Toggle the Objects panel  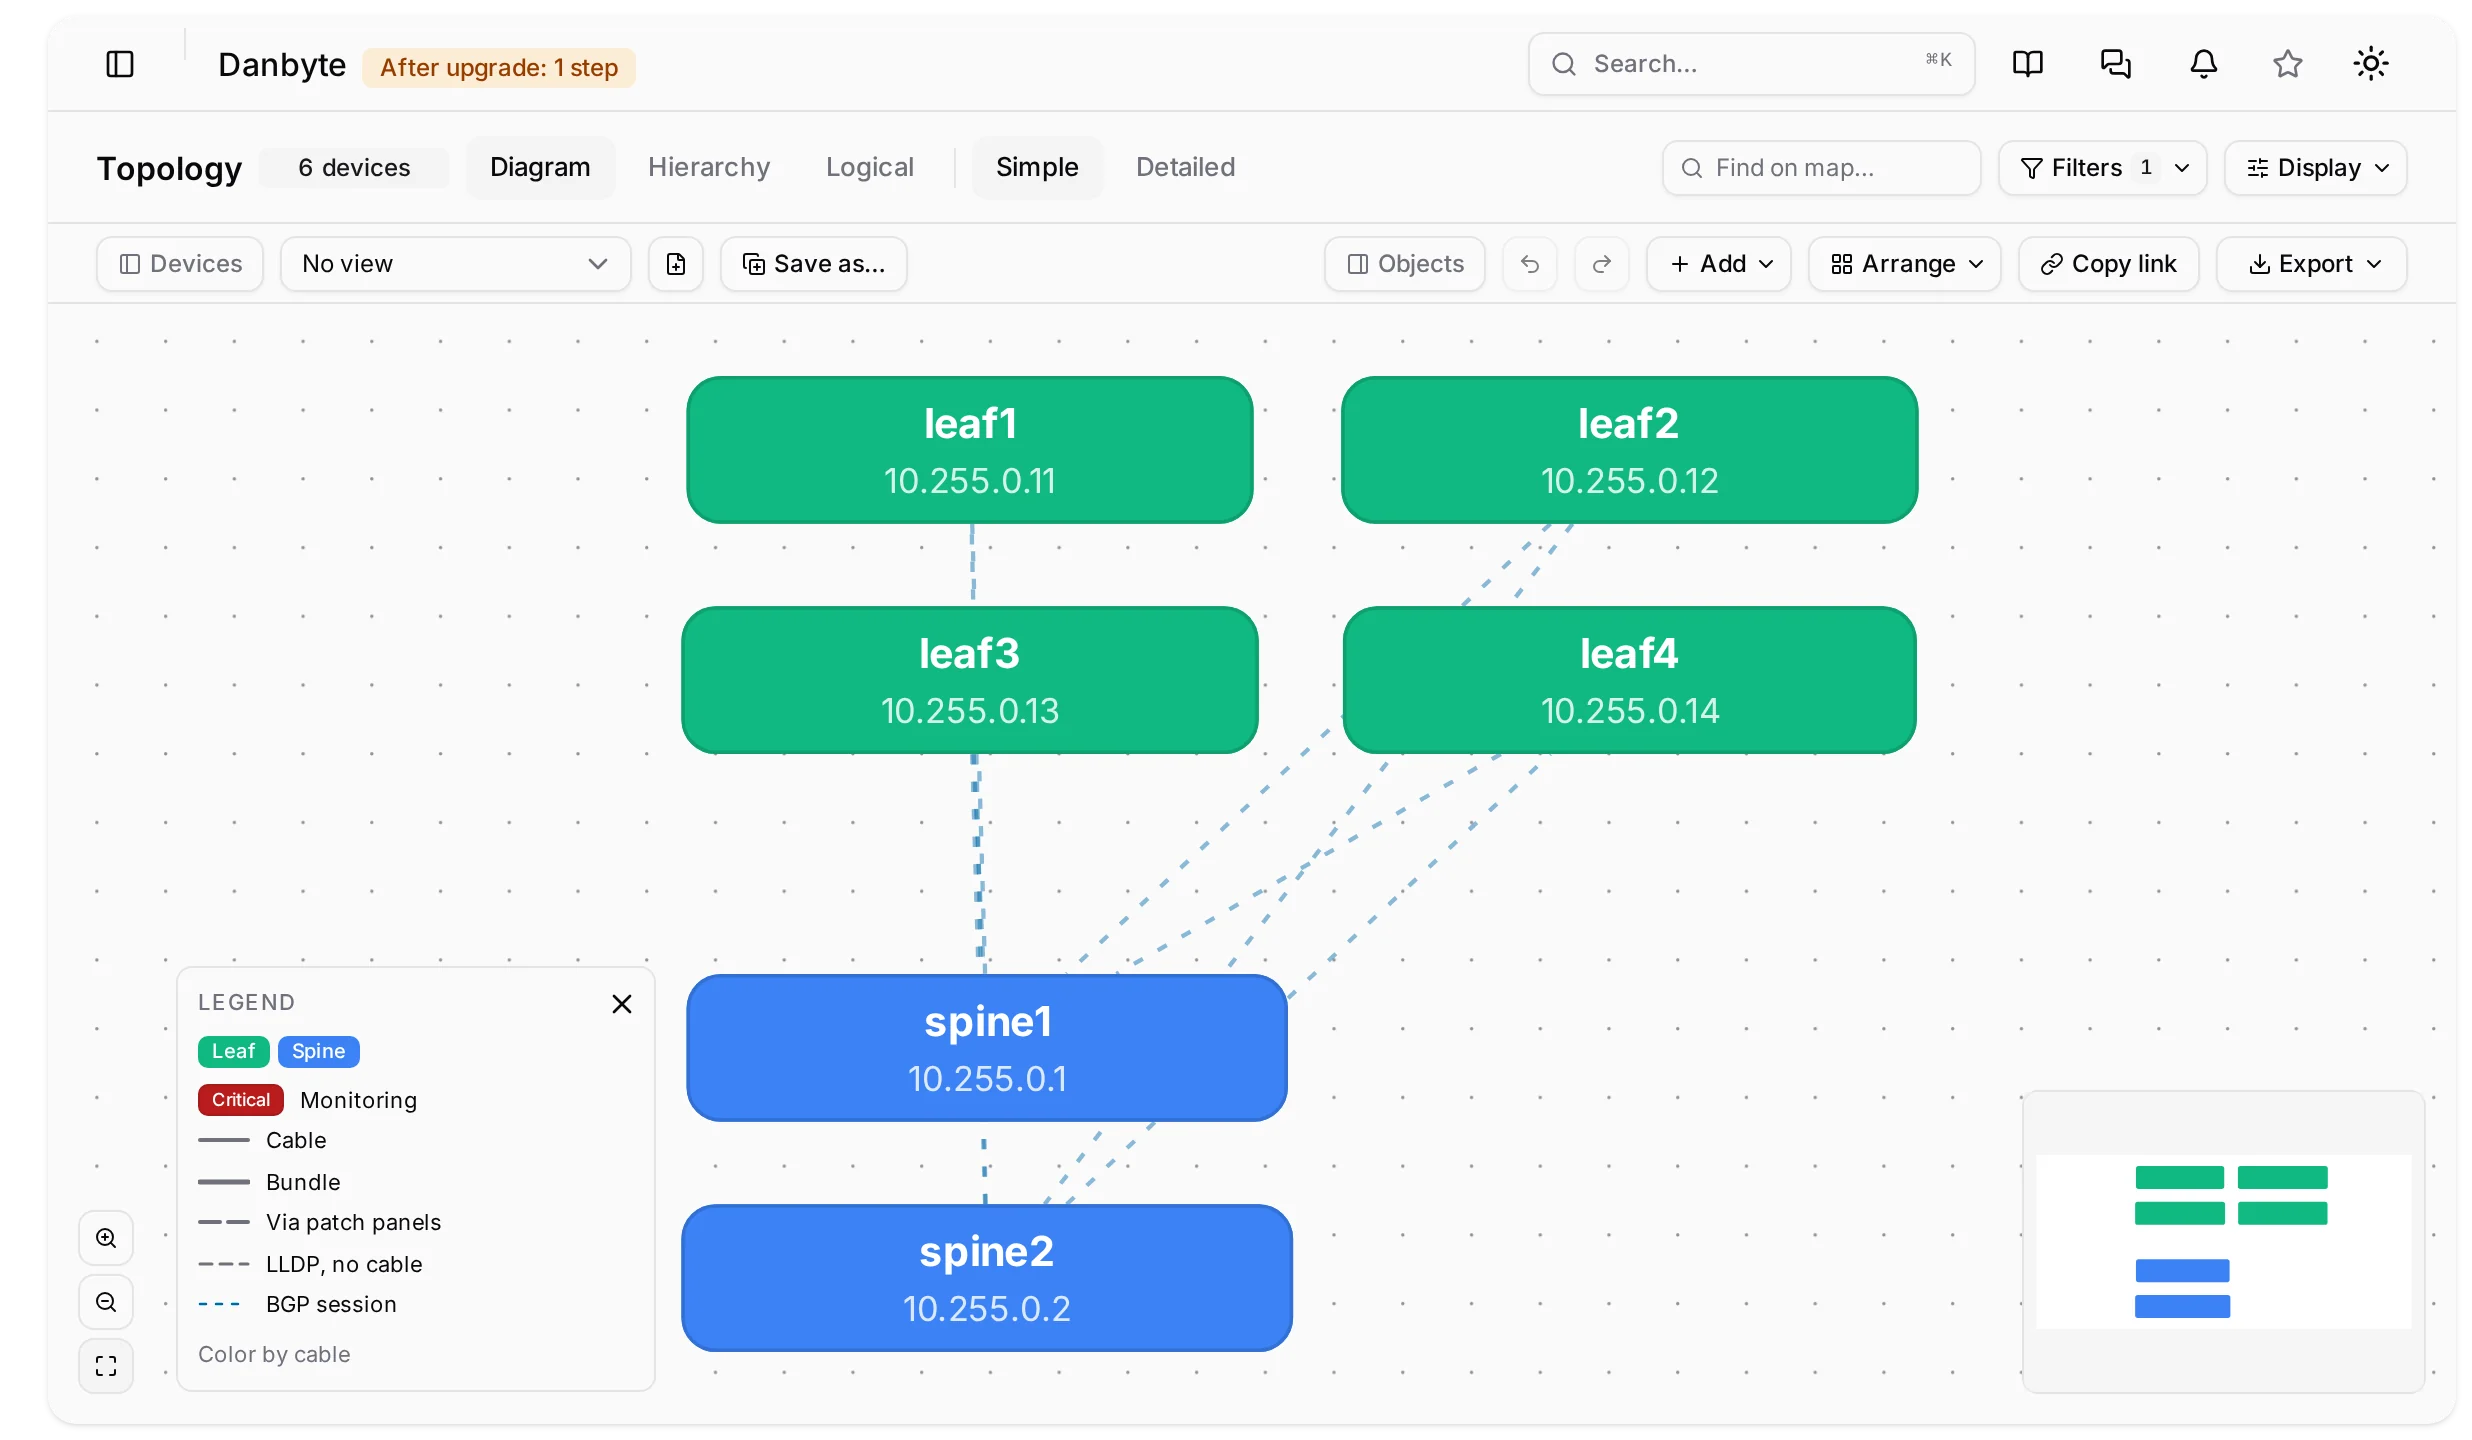coord(1405,264)
